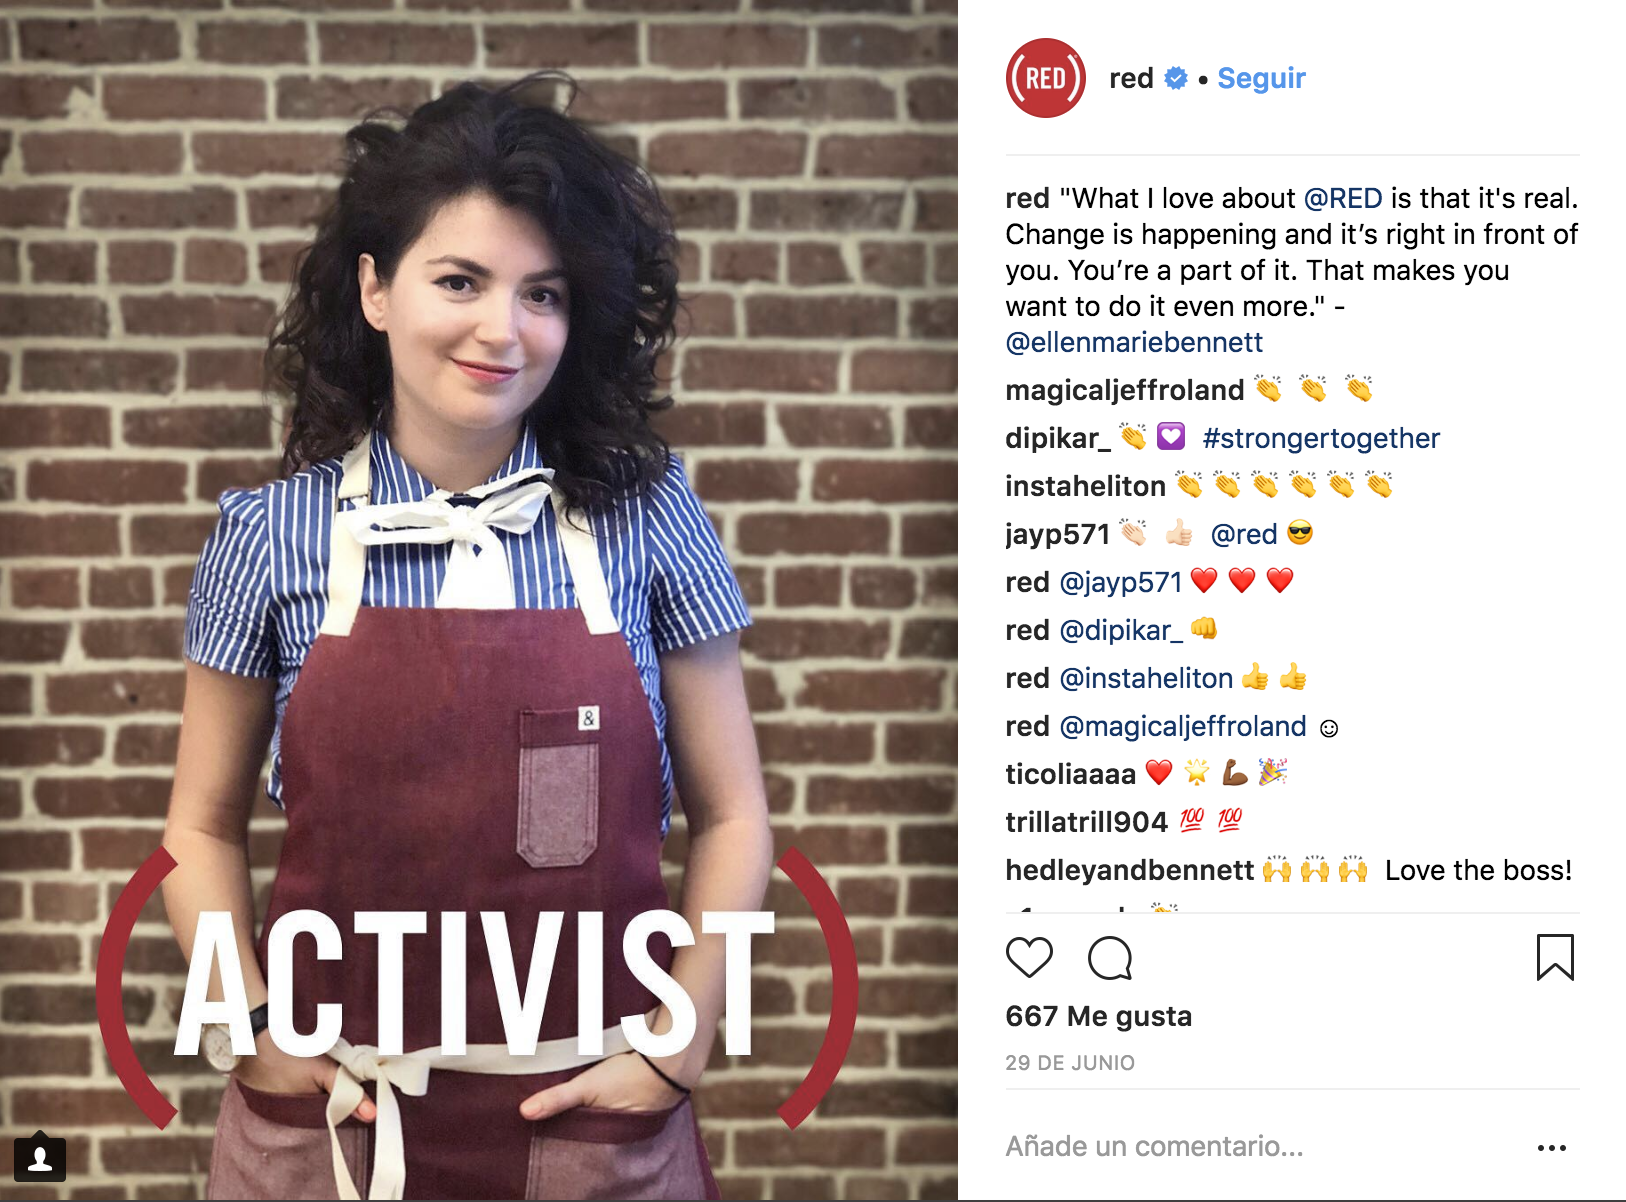Open hedleyandbennett commenter profile
This screenshot has width=1626, height=1202.
coord(1129,870)
